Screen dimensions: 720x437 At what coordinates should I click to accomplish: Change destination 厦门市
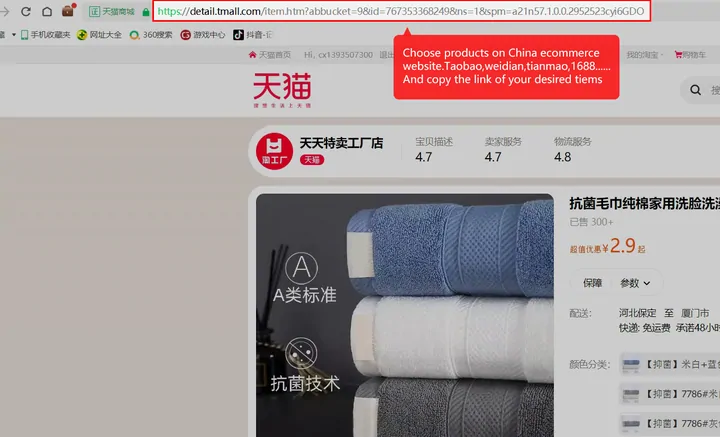click(x=695, y=313)
